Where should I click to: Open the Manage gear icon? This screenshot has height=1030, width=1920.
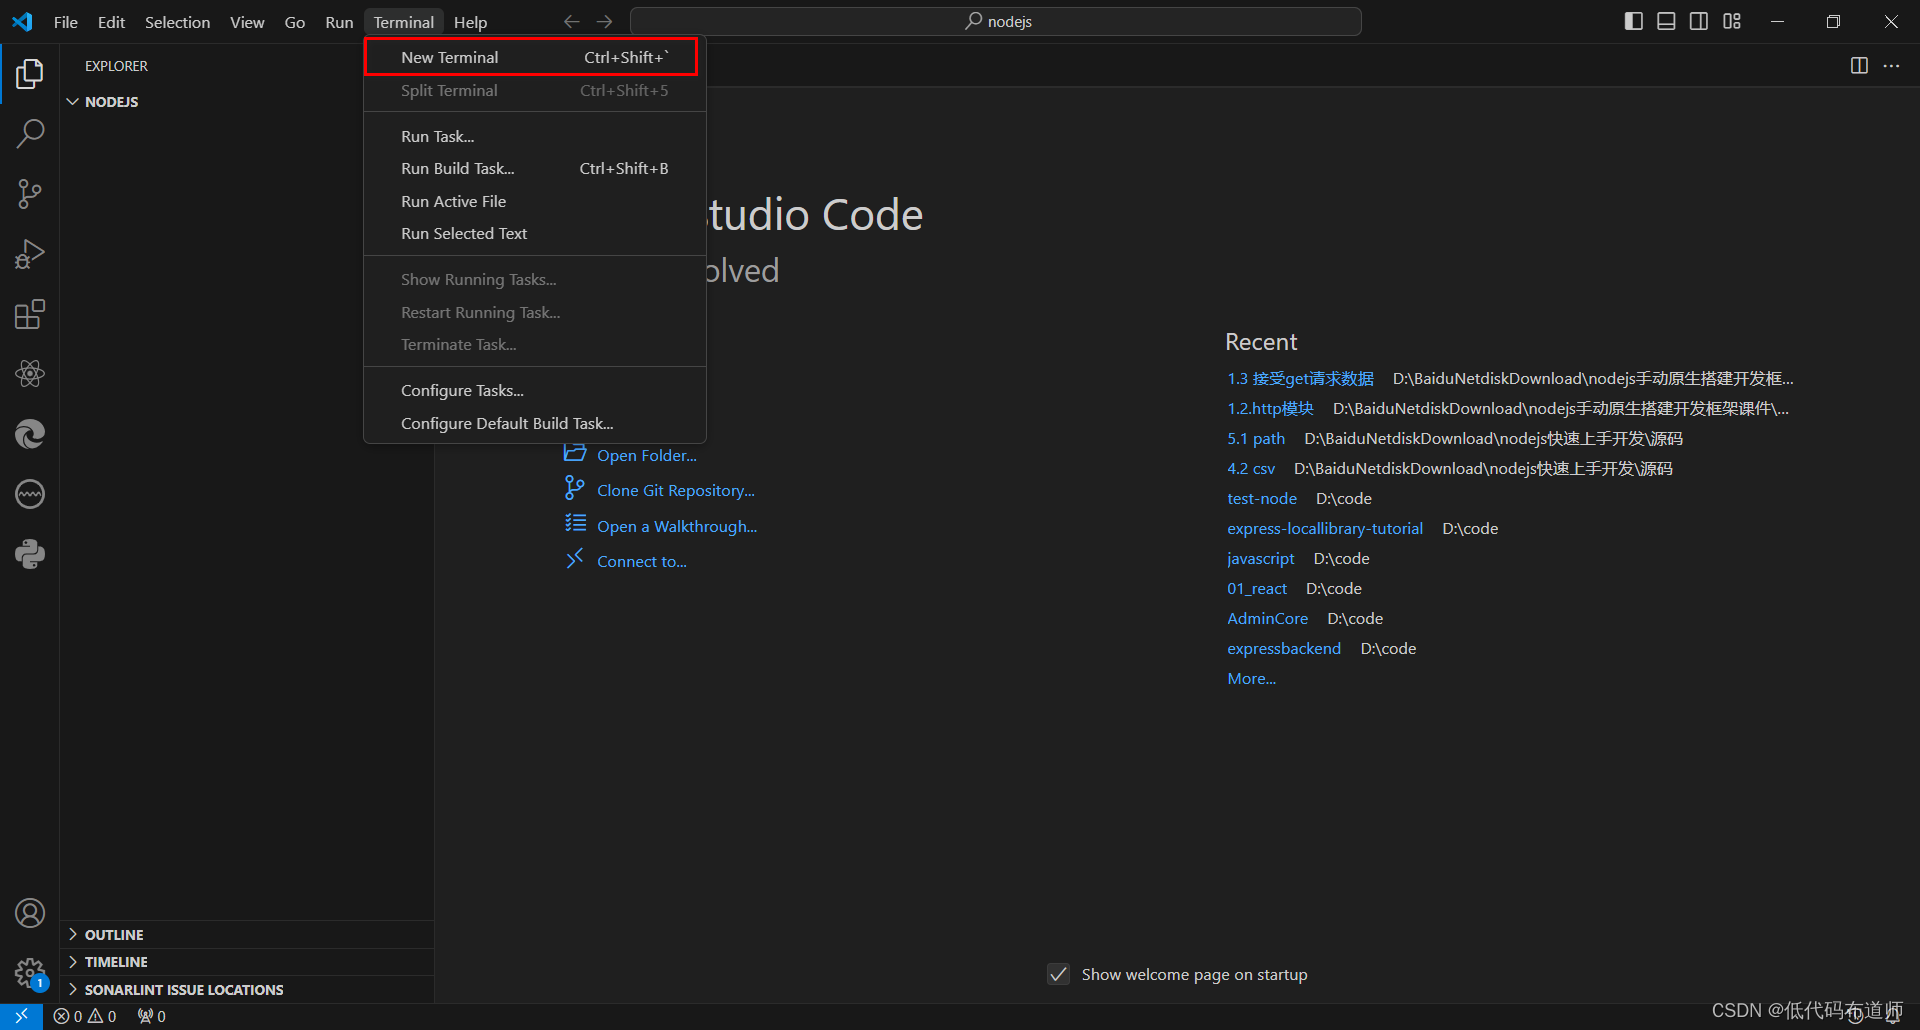click(30, 973)
